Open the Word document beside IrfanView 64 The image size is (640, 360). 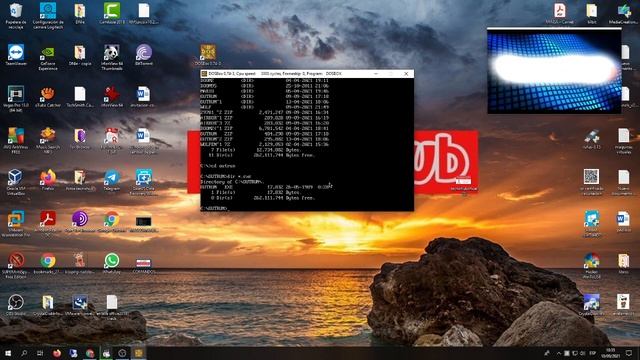(x=144, y=94)
